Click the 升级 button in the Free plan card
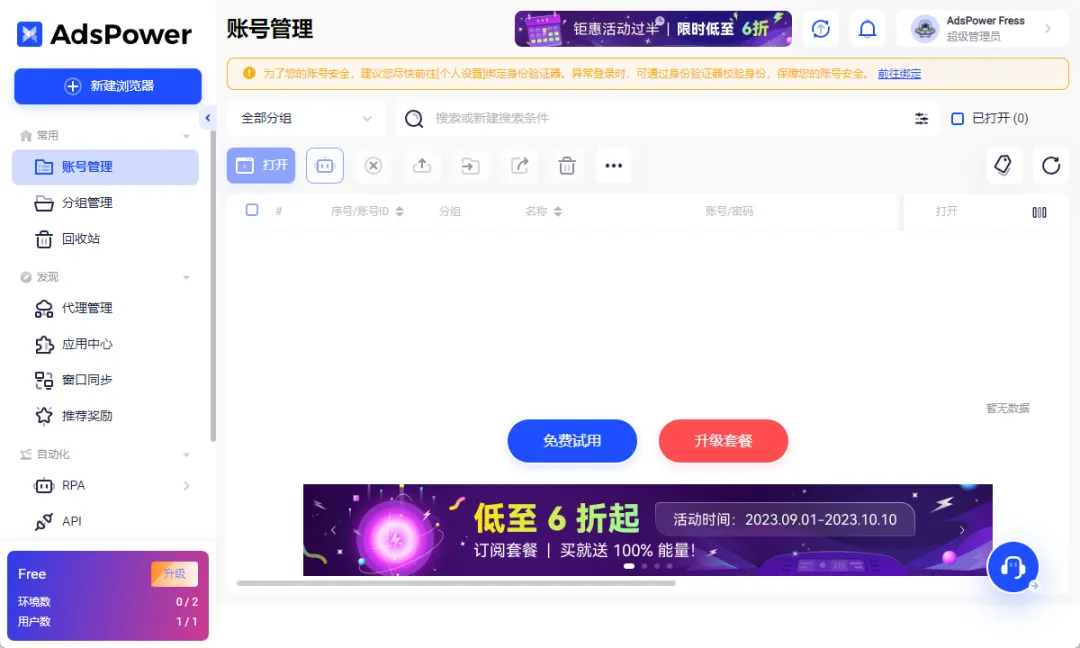 [x=174, y=574]
